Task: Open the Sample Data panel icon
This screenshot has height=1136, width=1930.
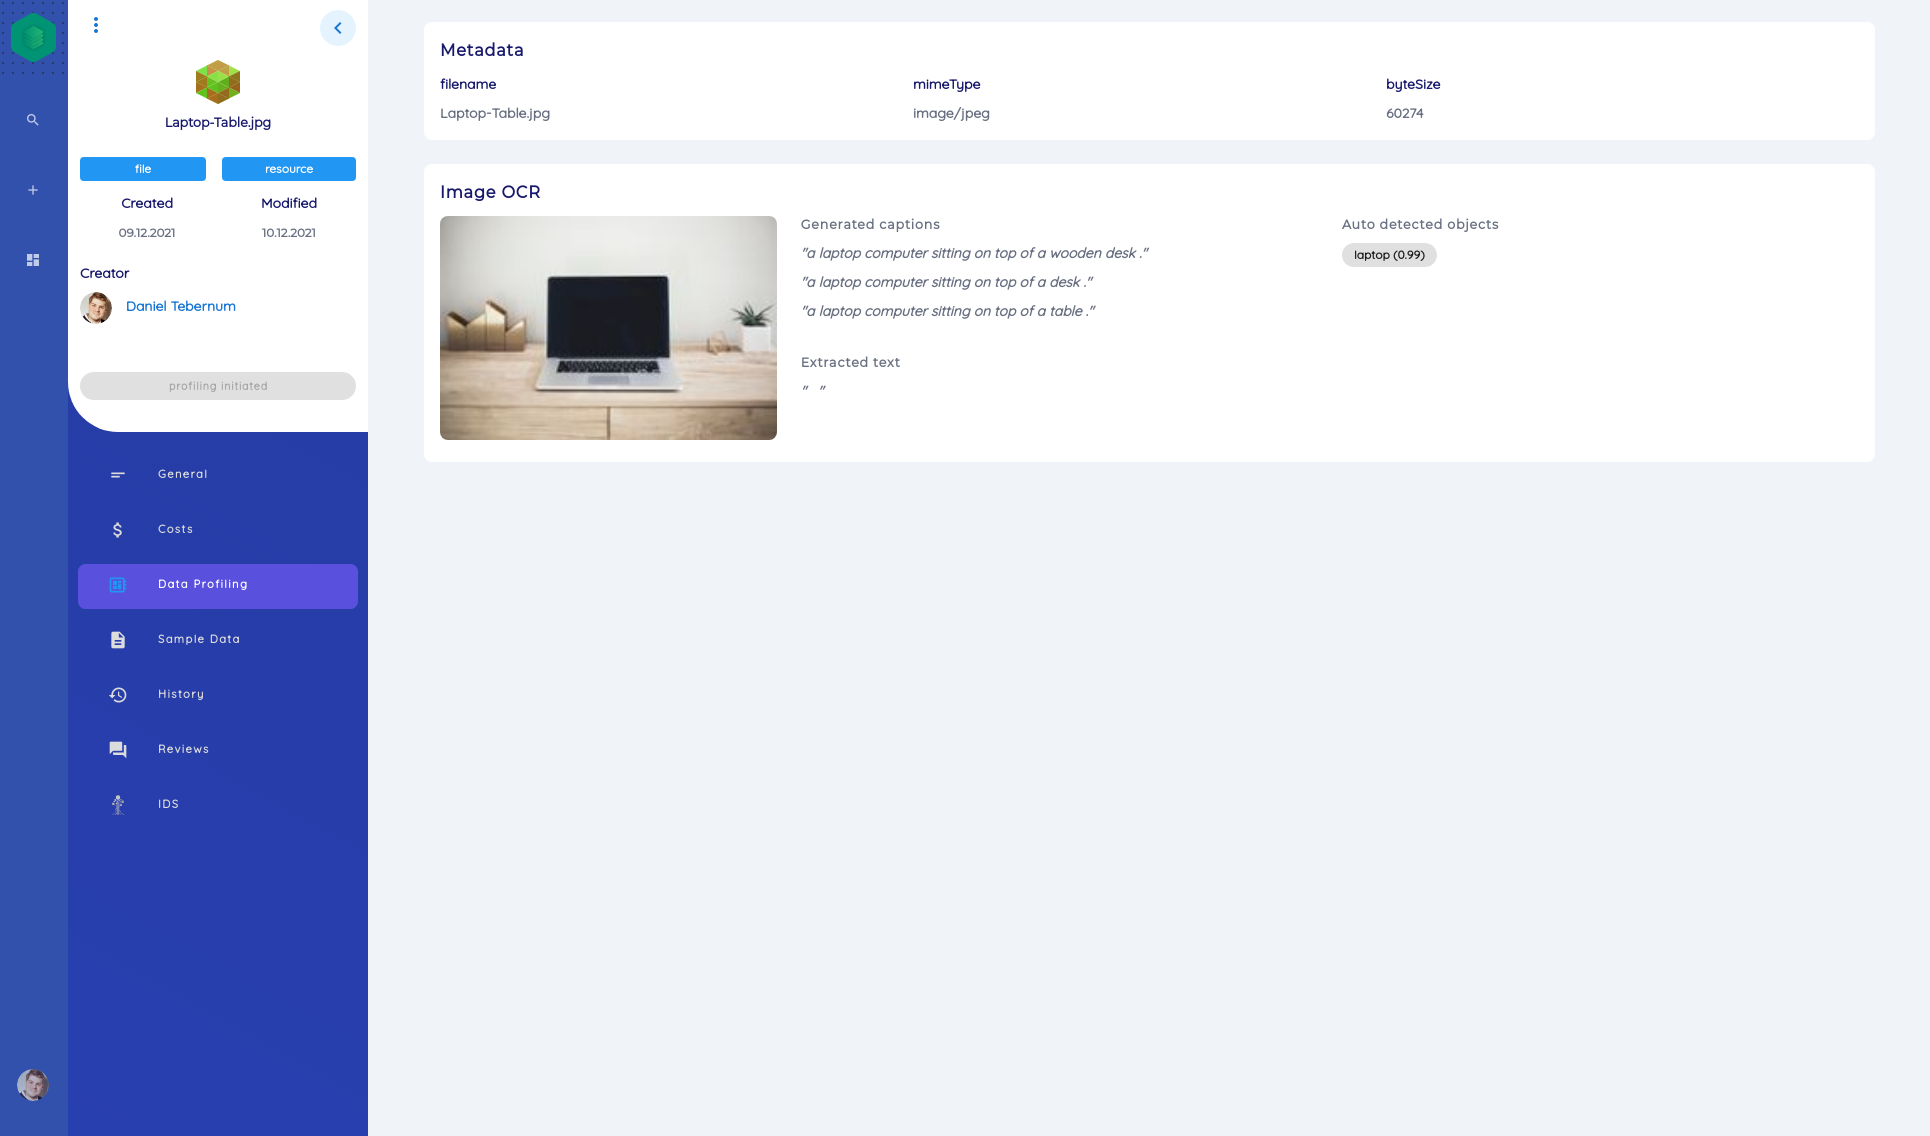Action: click(x=118, y=638)
